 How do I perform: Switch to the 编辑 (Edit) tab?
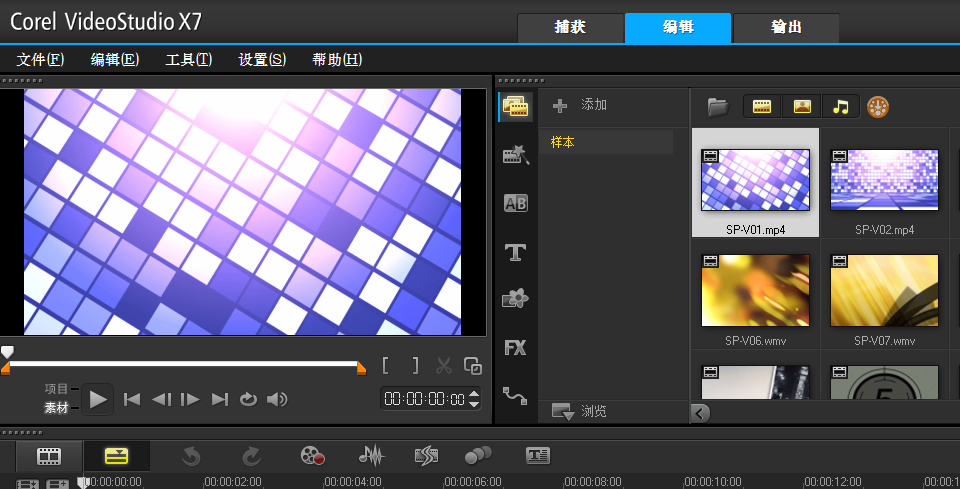tap(678, 28)
